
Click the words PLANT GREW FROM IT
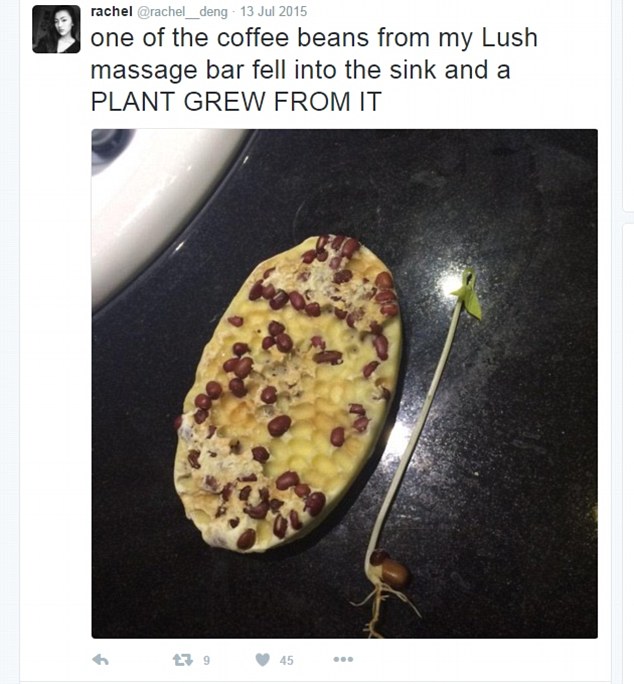click(x=236, y=101)
